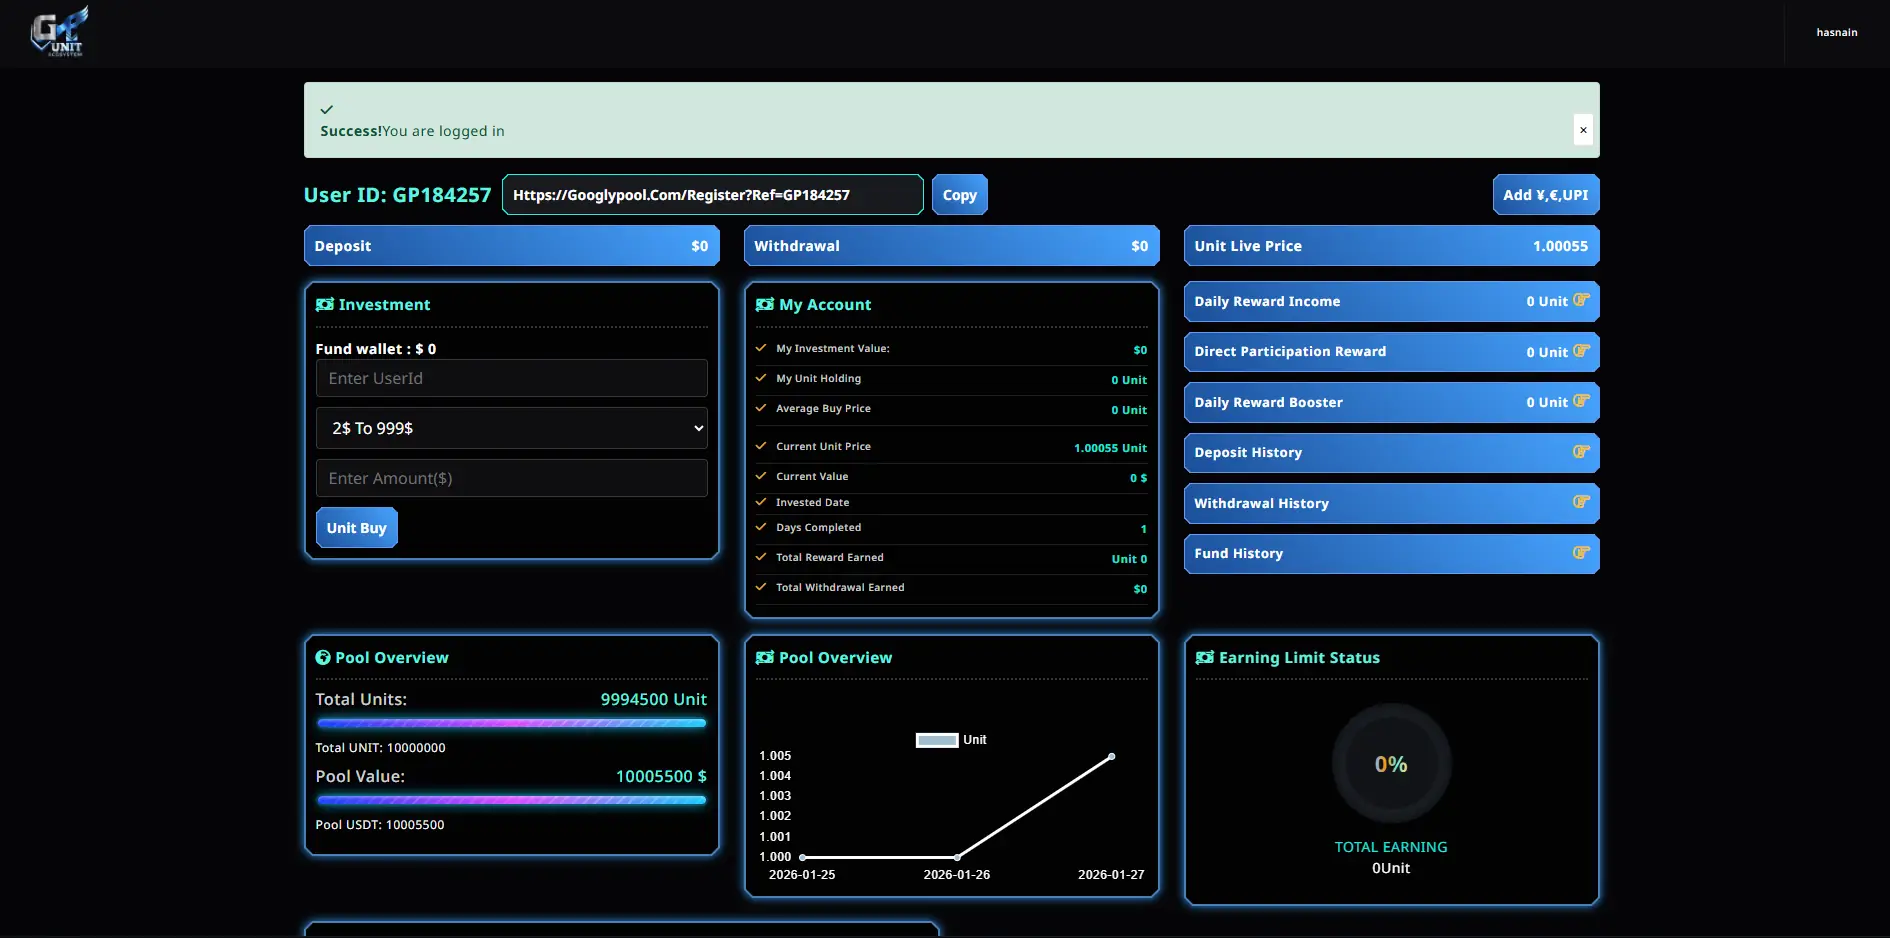Click the checkmark beside My Investment Value

763,348
